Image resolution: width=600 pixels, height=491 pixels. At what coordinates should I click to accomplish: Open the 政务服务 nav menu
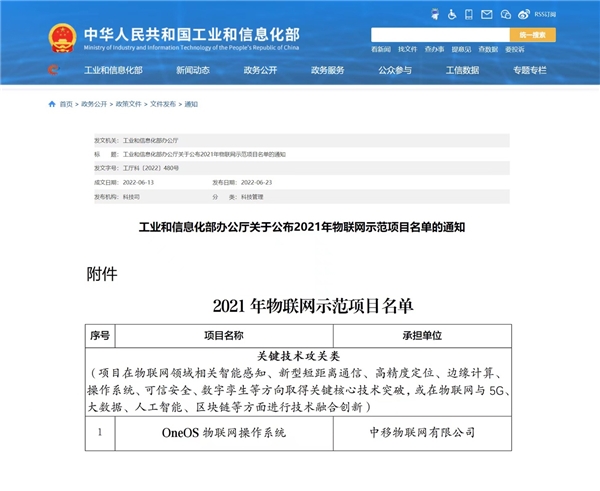(x=328, y=70)
